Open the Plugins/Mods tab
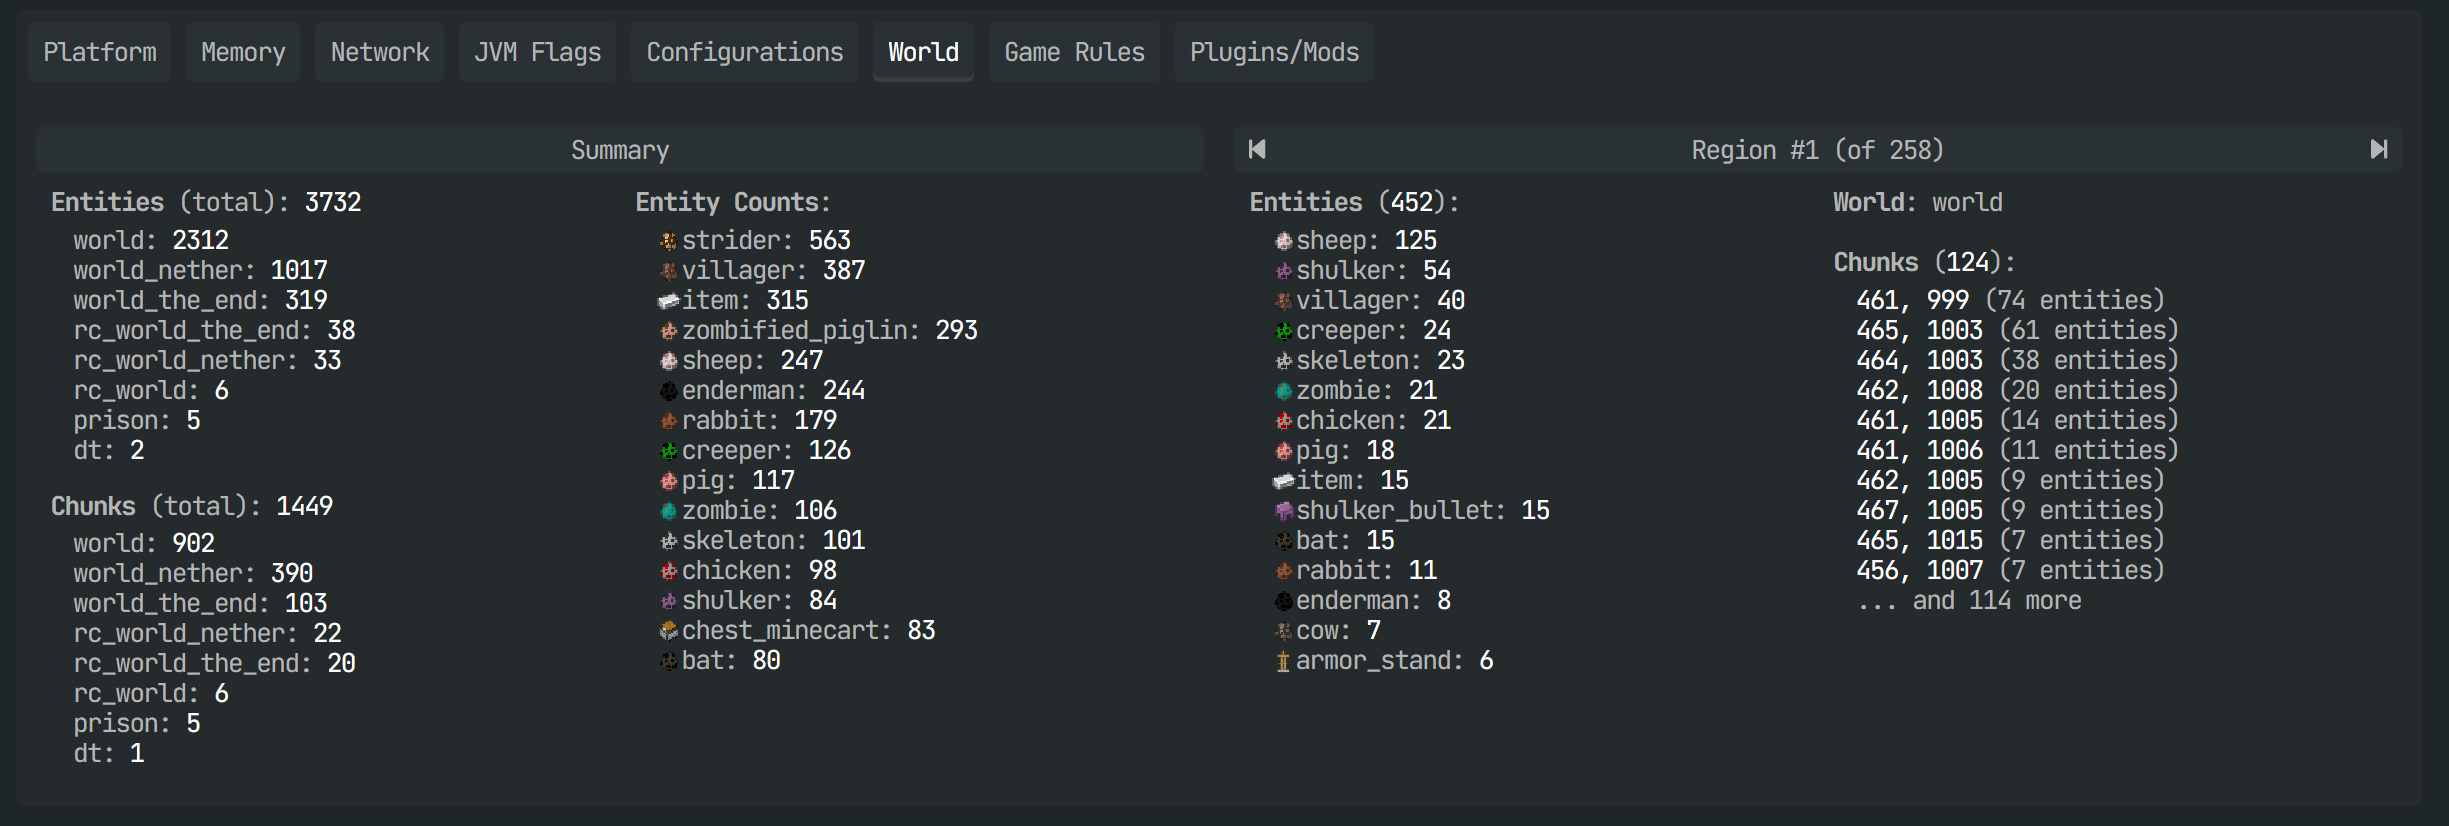2449x826 pixels. coord(1274,52)
